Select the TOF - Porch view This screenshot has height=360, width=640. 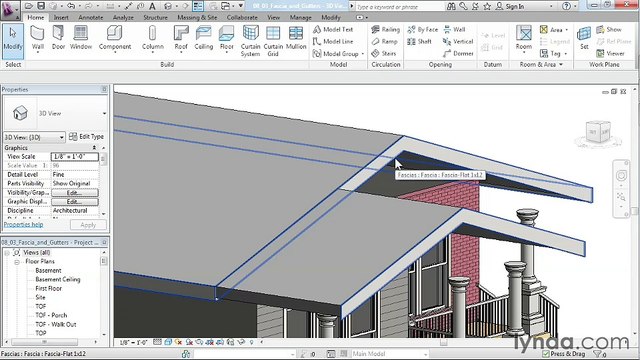pyautogui.click(x=51, y=316)
